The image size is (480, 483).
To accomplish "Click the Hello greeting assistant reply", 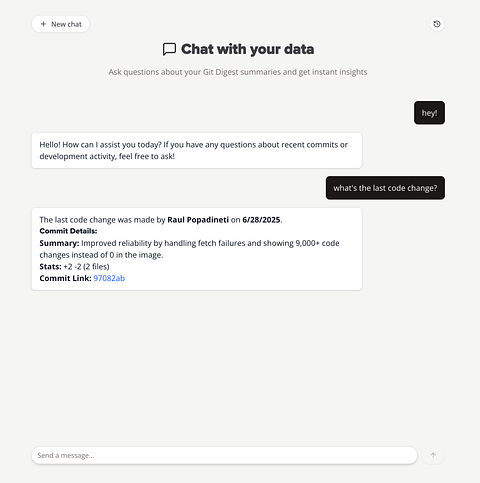I will [x=197, y=150].
